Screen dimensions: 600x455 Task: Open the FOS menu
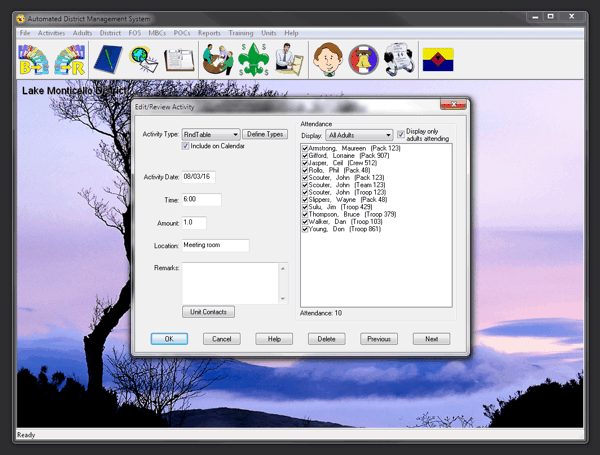click(135, 33)
